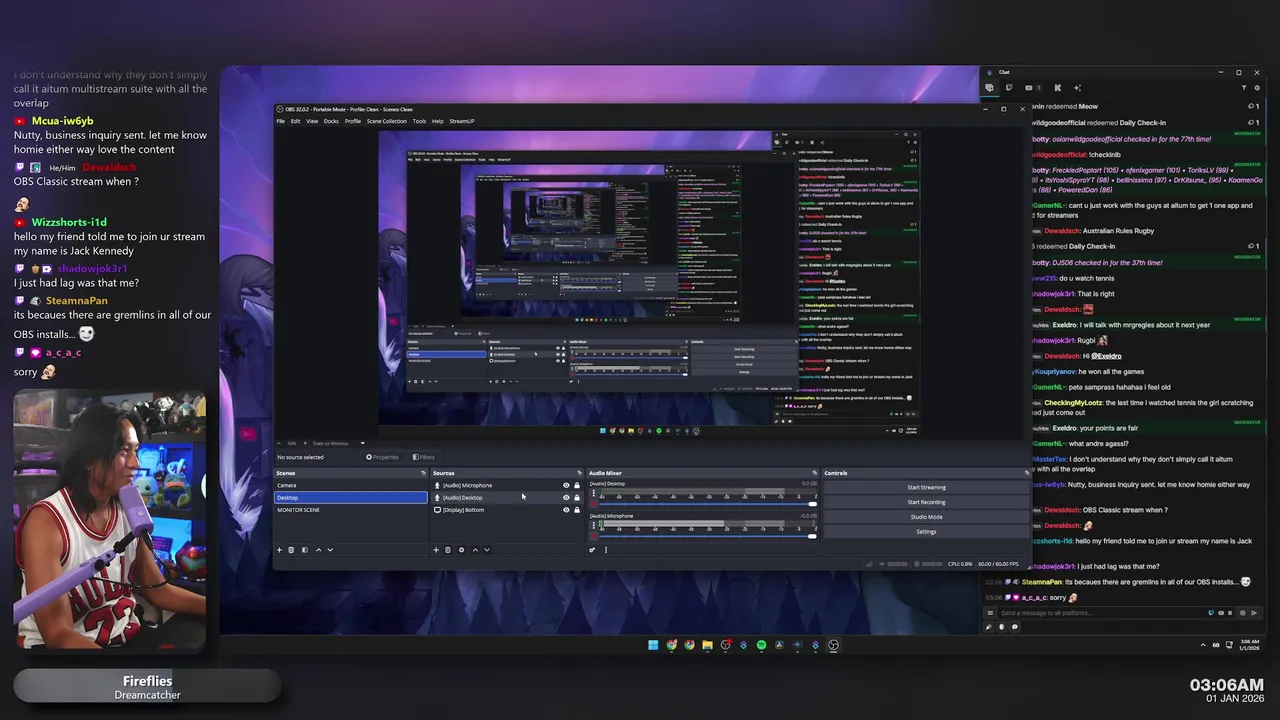Switch to YouTube chat tab
The height and width of the screenshot is (720, 1280).
1029,88
